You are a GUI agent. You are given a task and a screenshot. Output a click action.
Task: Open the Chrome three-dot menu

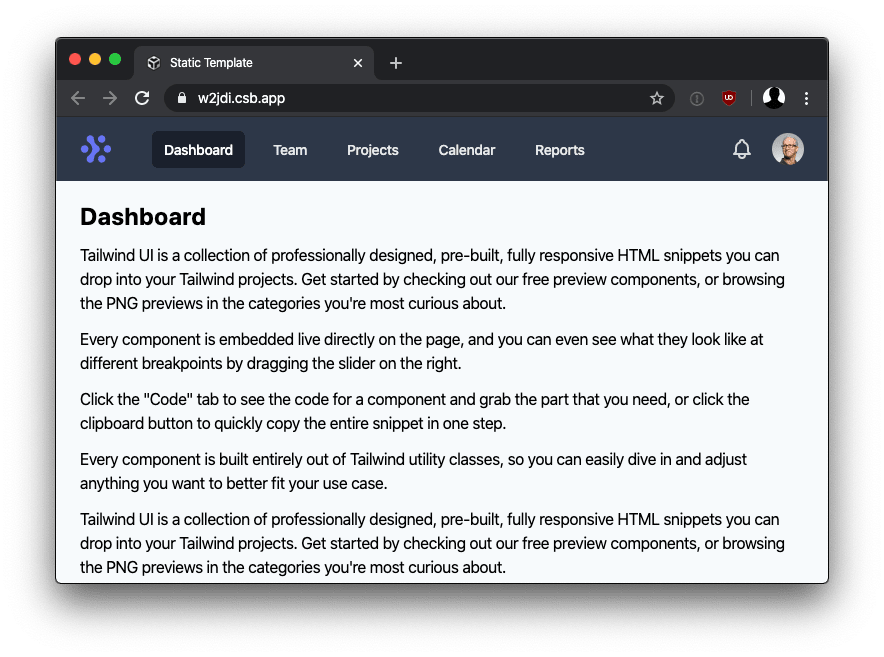coord(806,98)
